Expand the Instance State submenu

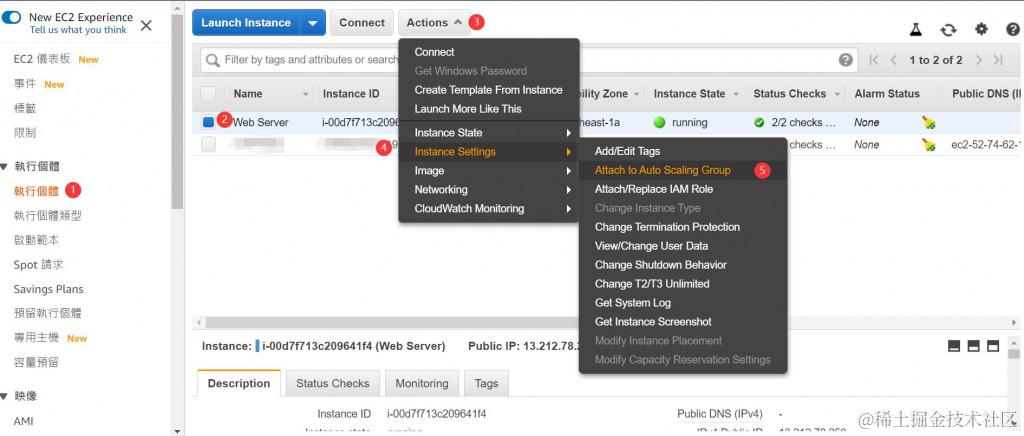pyautogui.click(x=489, y=132)
